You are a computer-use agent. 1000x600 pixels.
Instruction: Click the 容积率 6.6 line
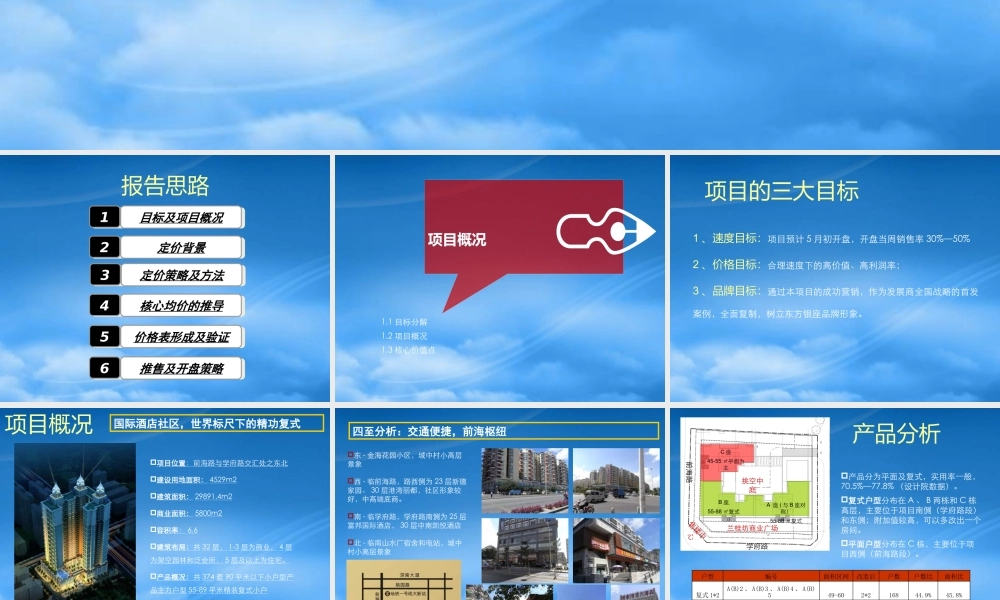coord(174,530)
